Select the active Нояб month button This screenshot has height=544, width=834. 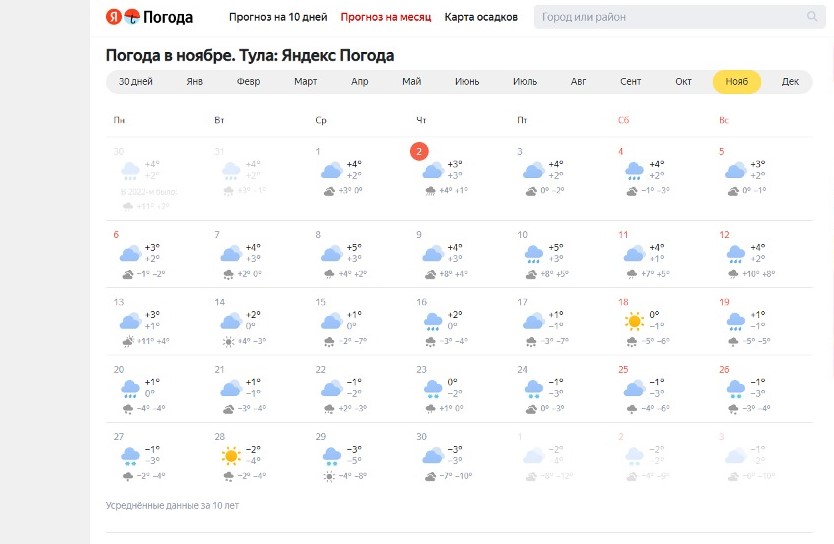pos(737,82)
